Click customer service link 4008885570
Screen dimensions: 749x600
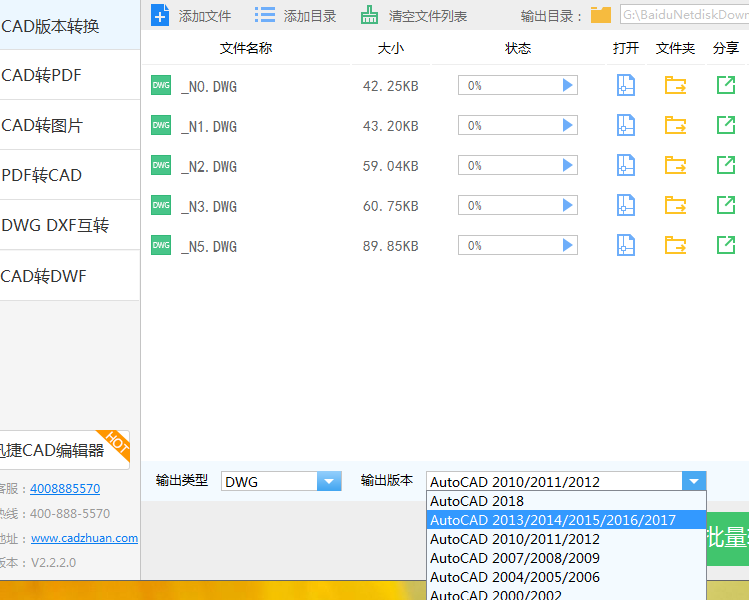pos(65,489)
